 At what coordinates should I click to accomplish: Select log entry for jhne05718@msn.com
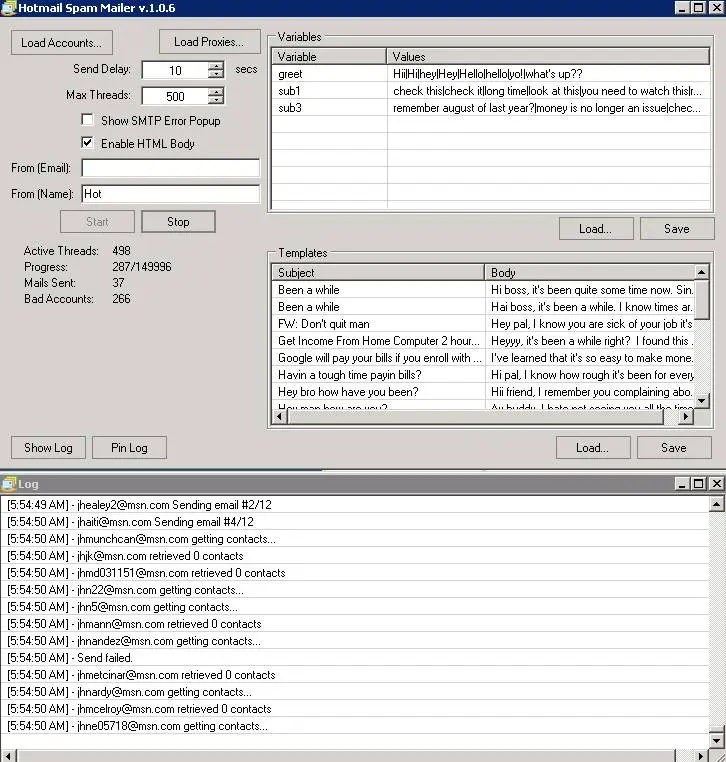(355, 726)
